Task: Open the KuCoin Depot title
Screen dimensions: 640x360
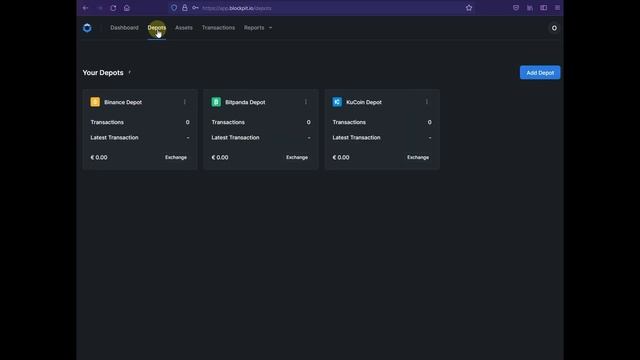Action: (x=364, y=102)
